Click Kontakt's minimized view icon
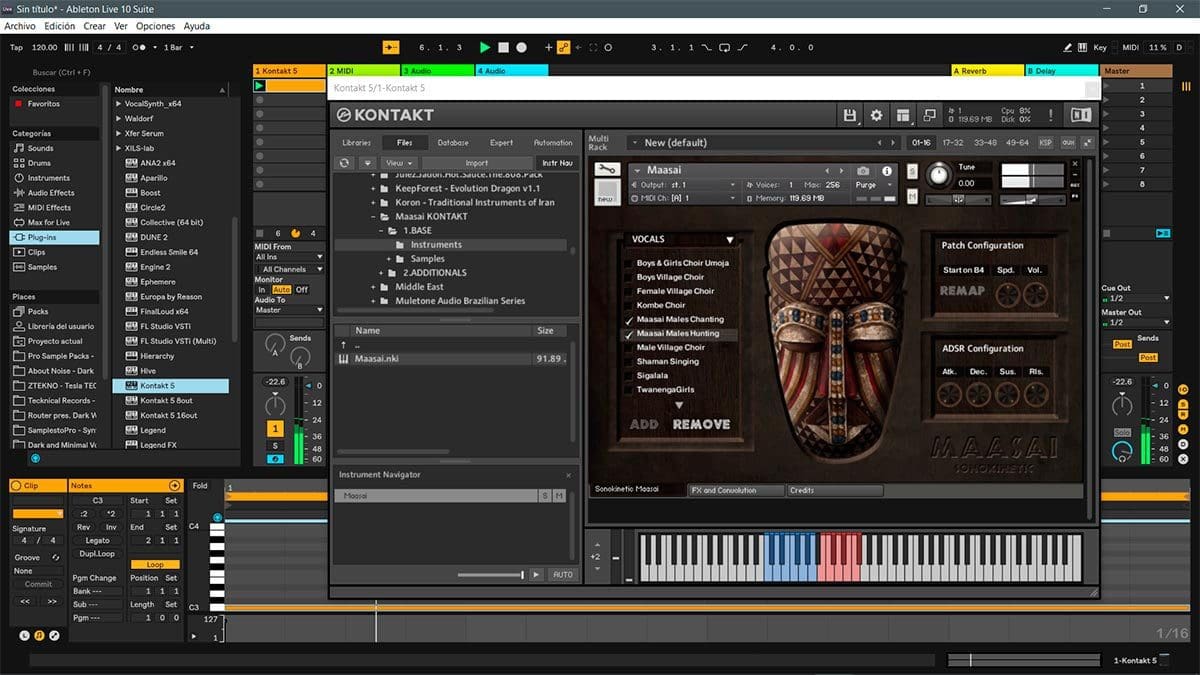 point(930,115)
